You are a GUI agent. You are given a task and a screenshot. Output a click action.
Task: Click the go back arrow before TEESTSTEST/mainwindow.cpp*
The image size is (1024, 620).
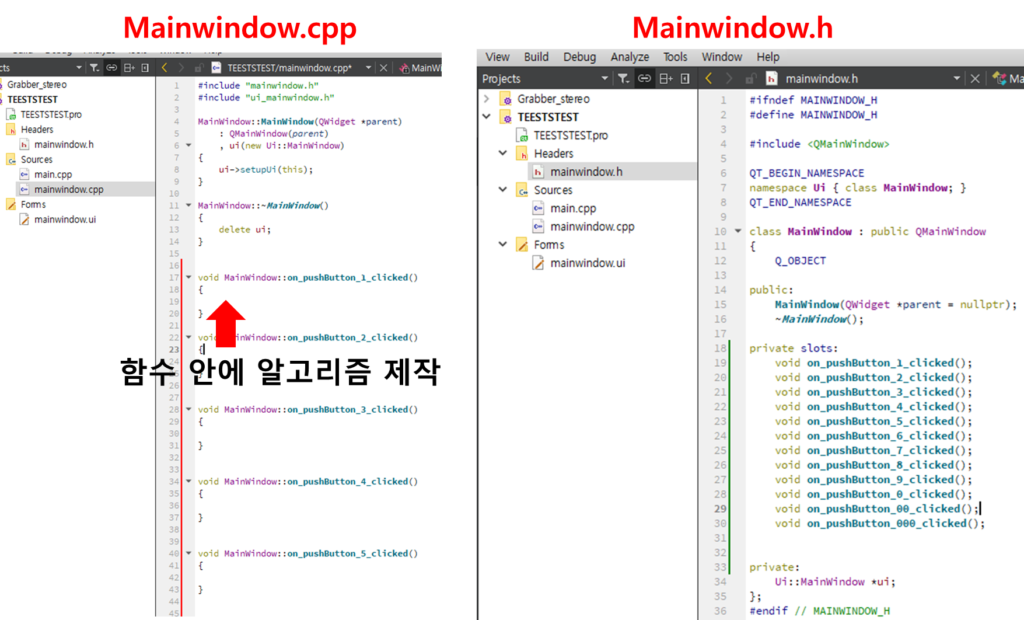[x=165, y=67]
